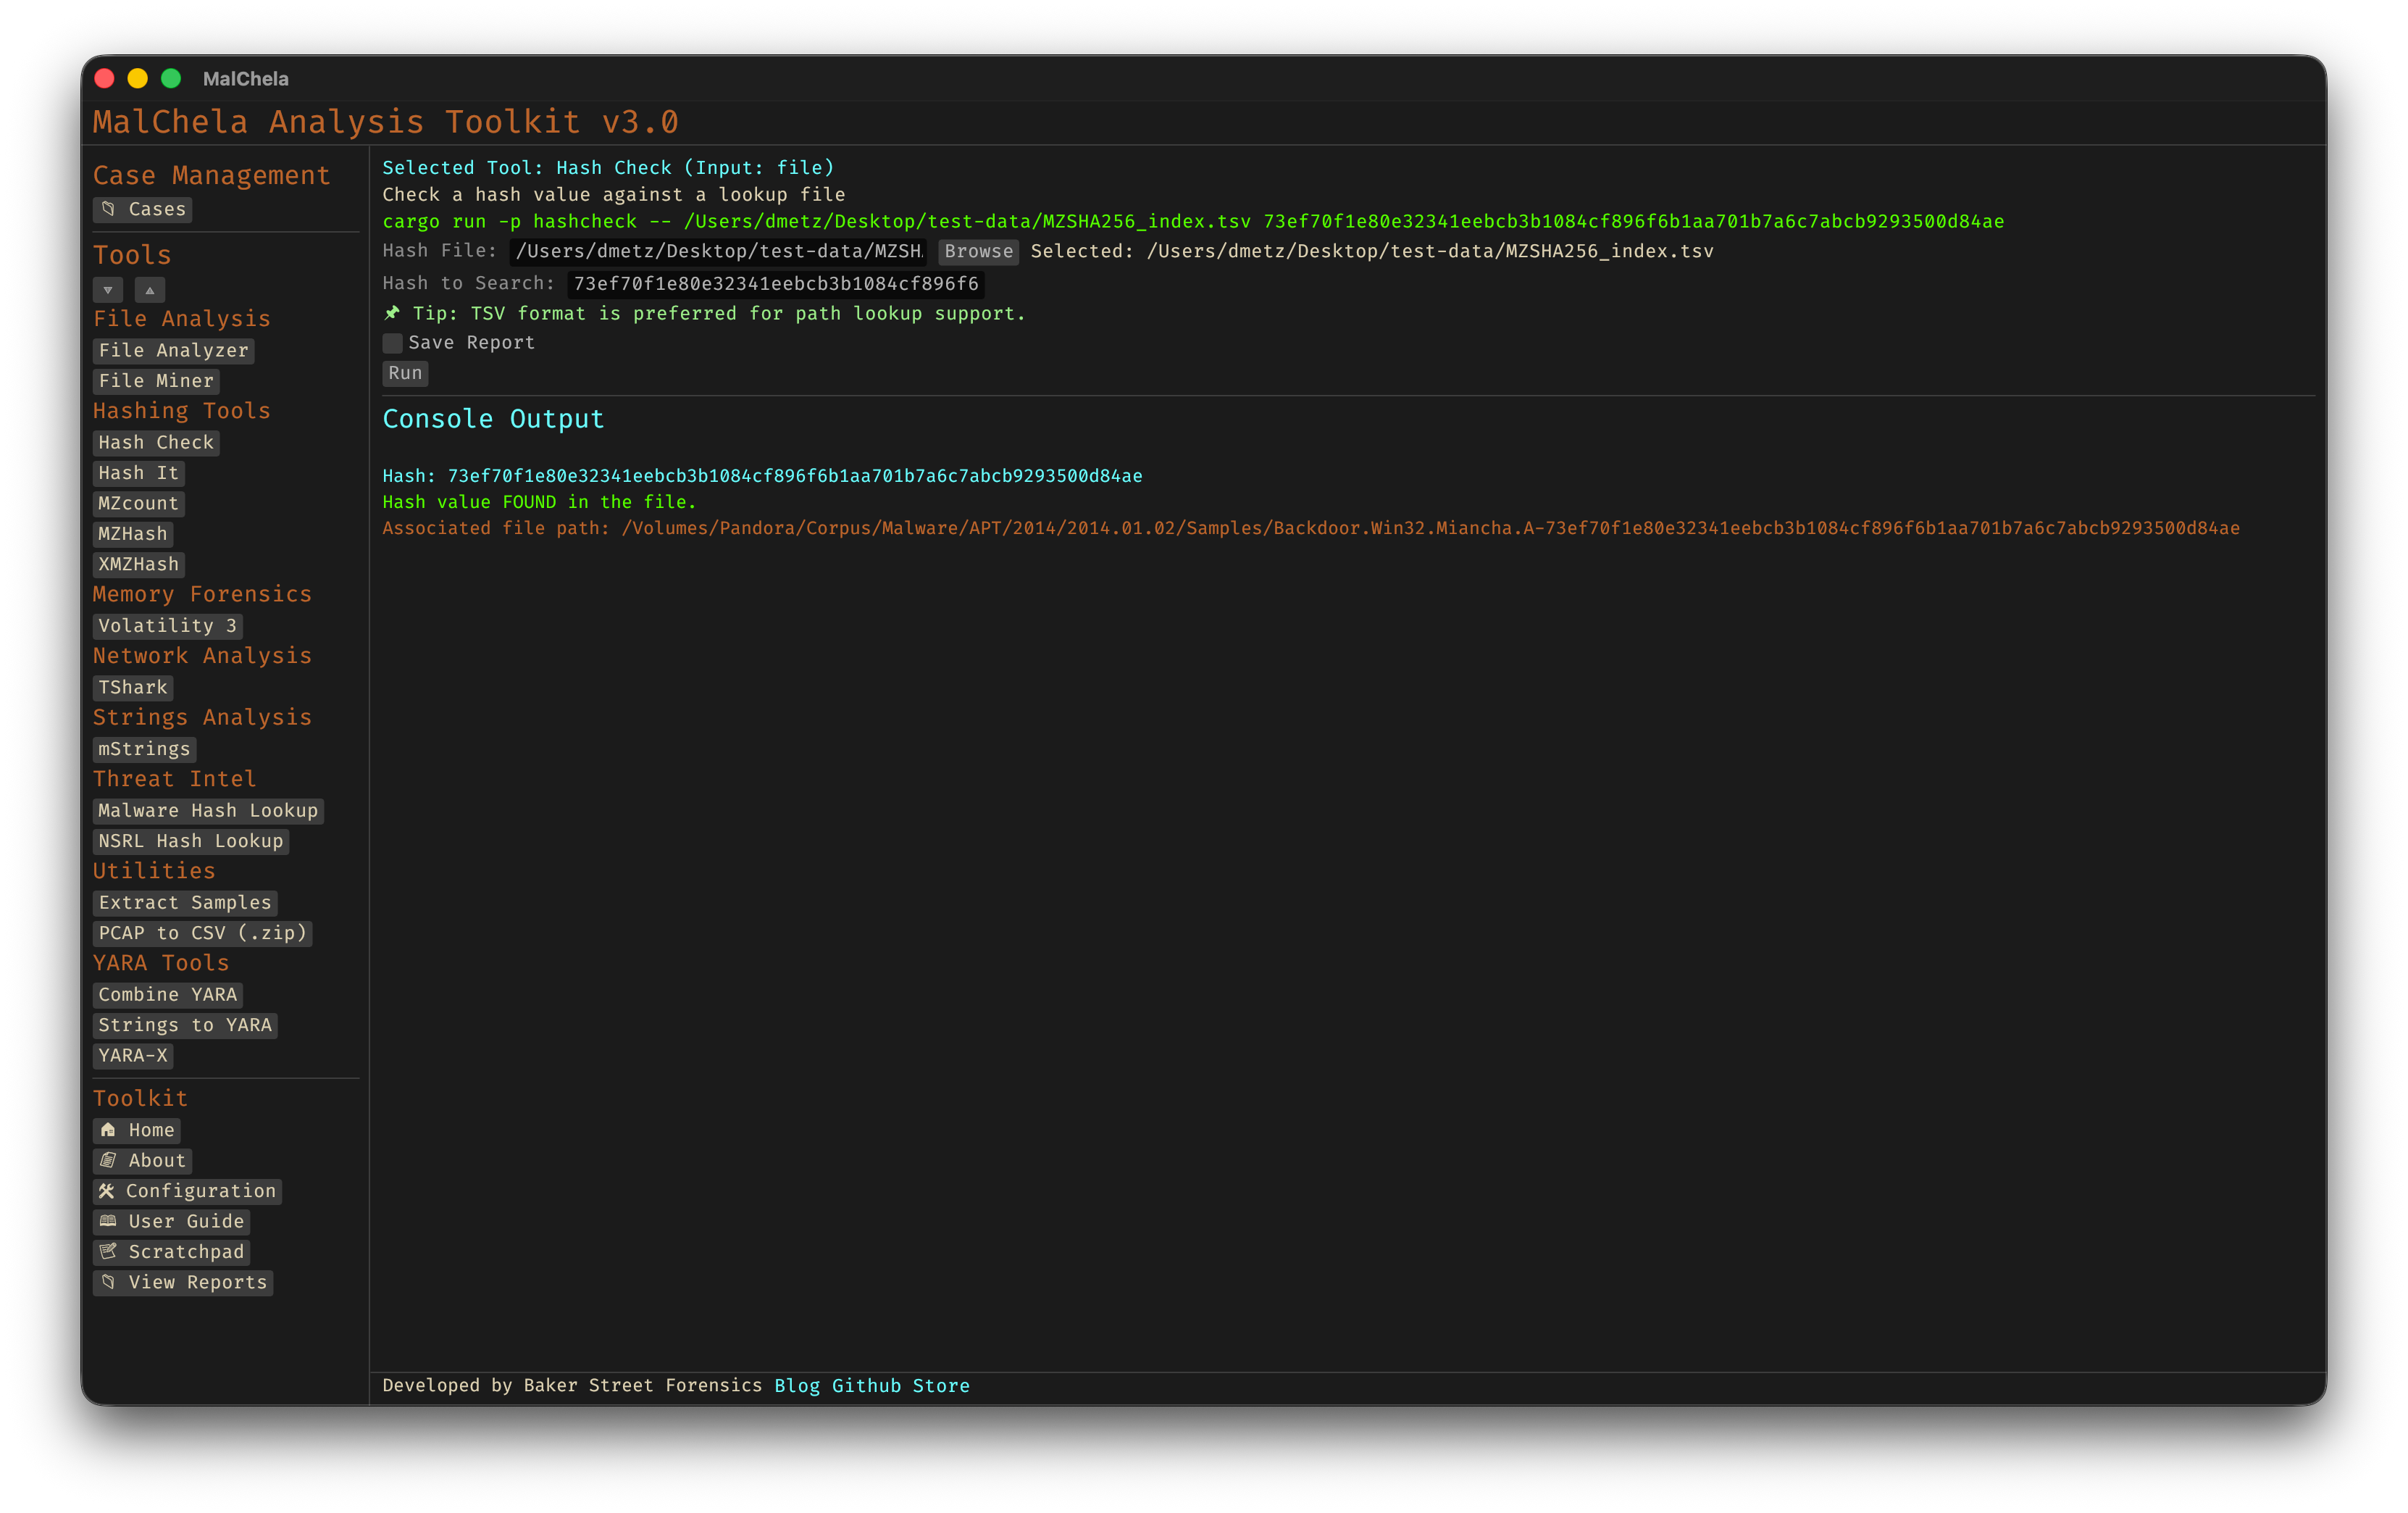Open the MZHash tool
Image resolution: width=2408 pixels, height=1513 pixels.
(x=133, y=534)
